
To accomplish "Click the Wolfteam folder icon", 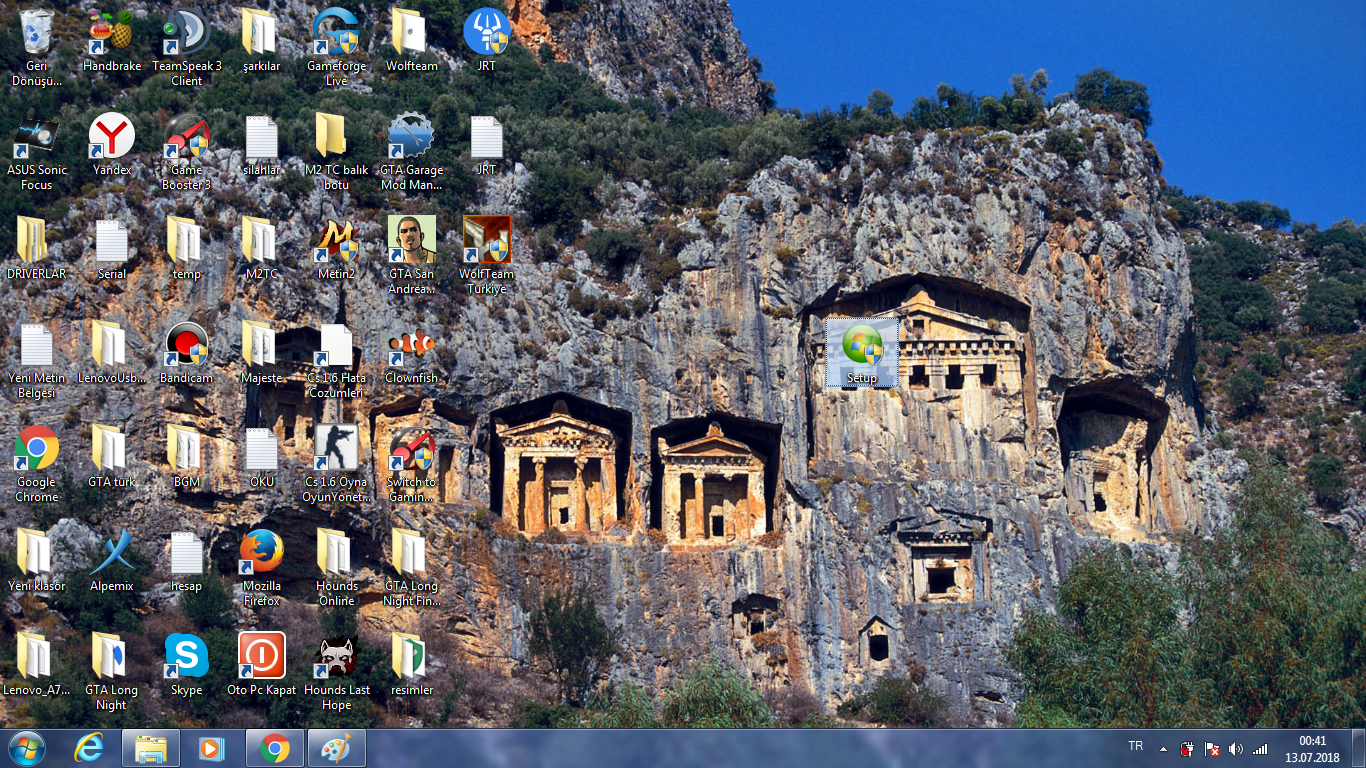I will [x=411, y=40].
